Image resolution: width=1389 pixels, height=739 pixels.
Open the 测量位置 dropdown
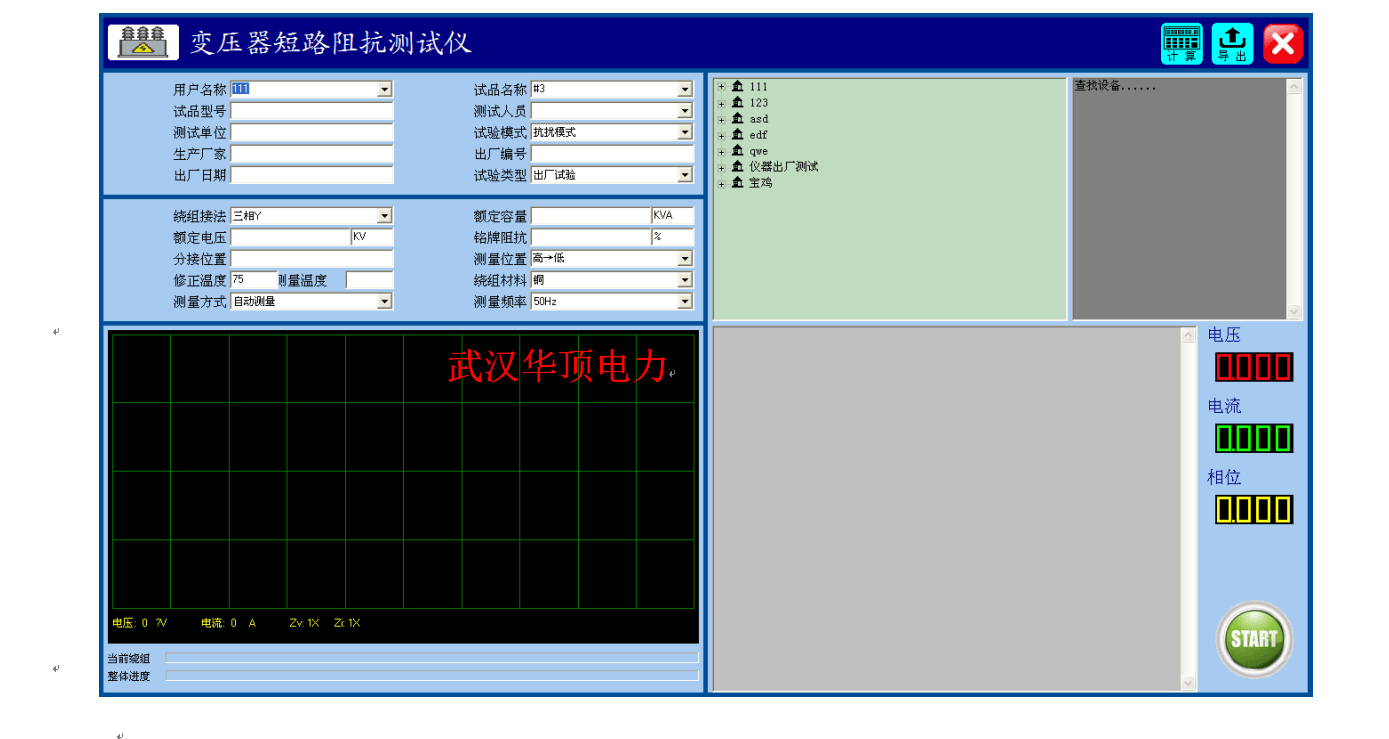pyautogui.click(x=685, y=258)
